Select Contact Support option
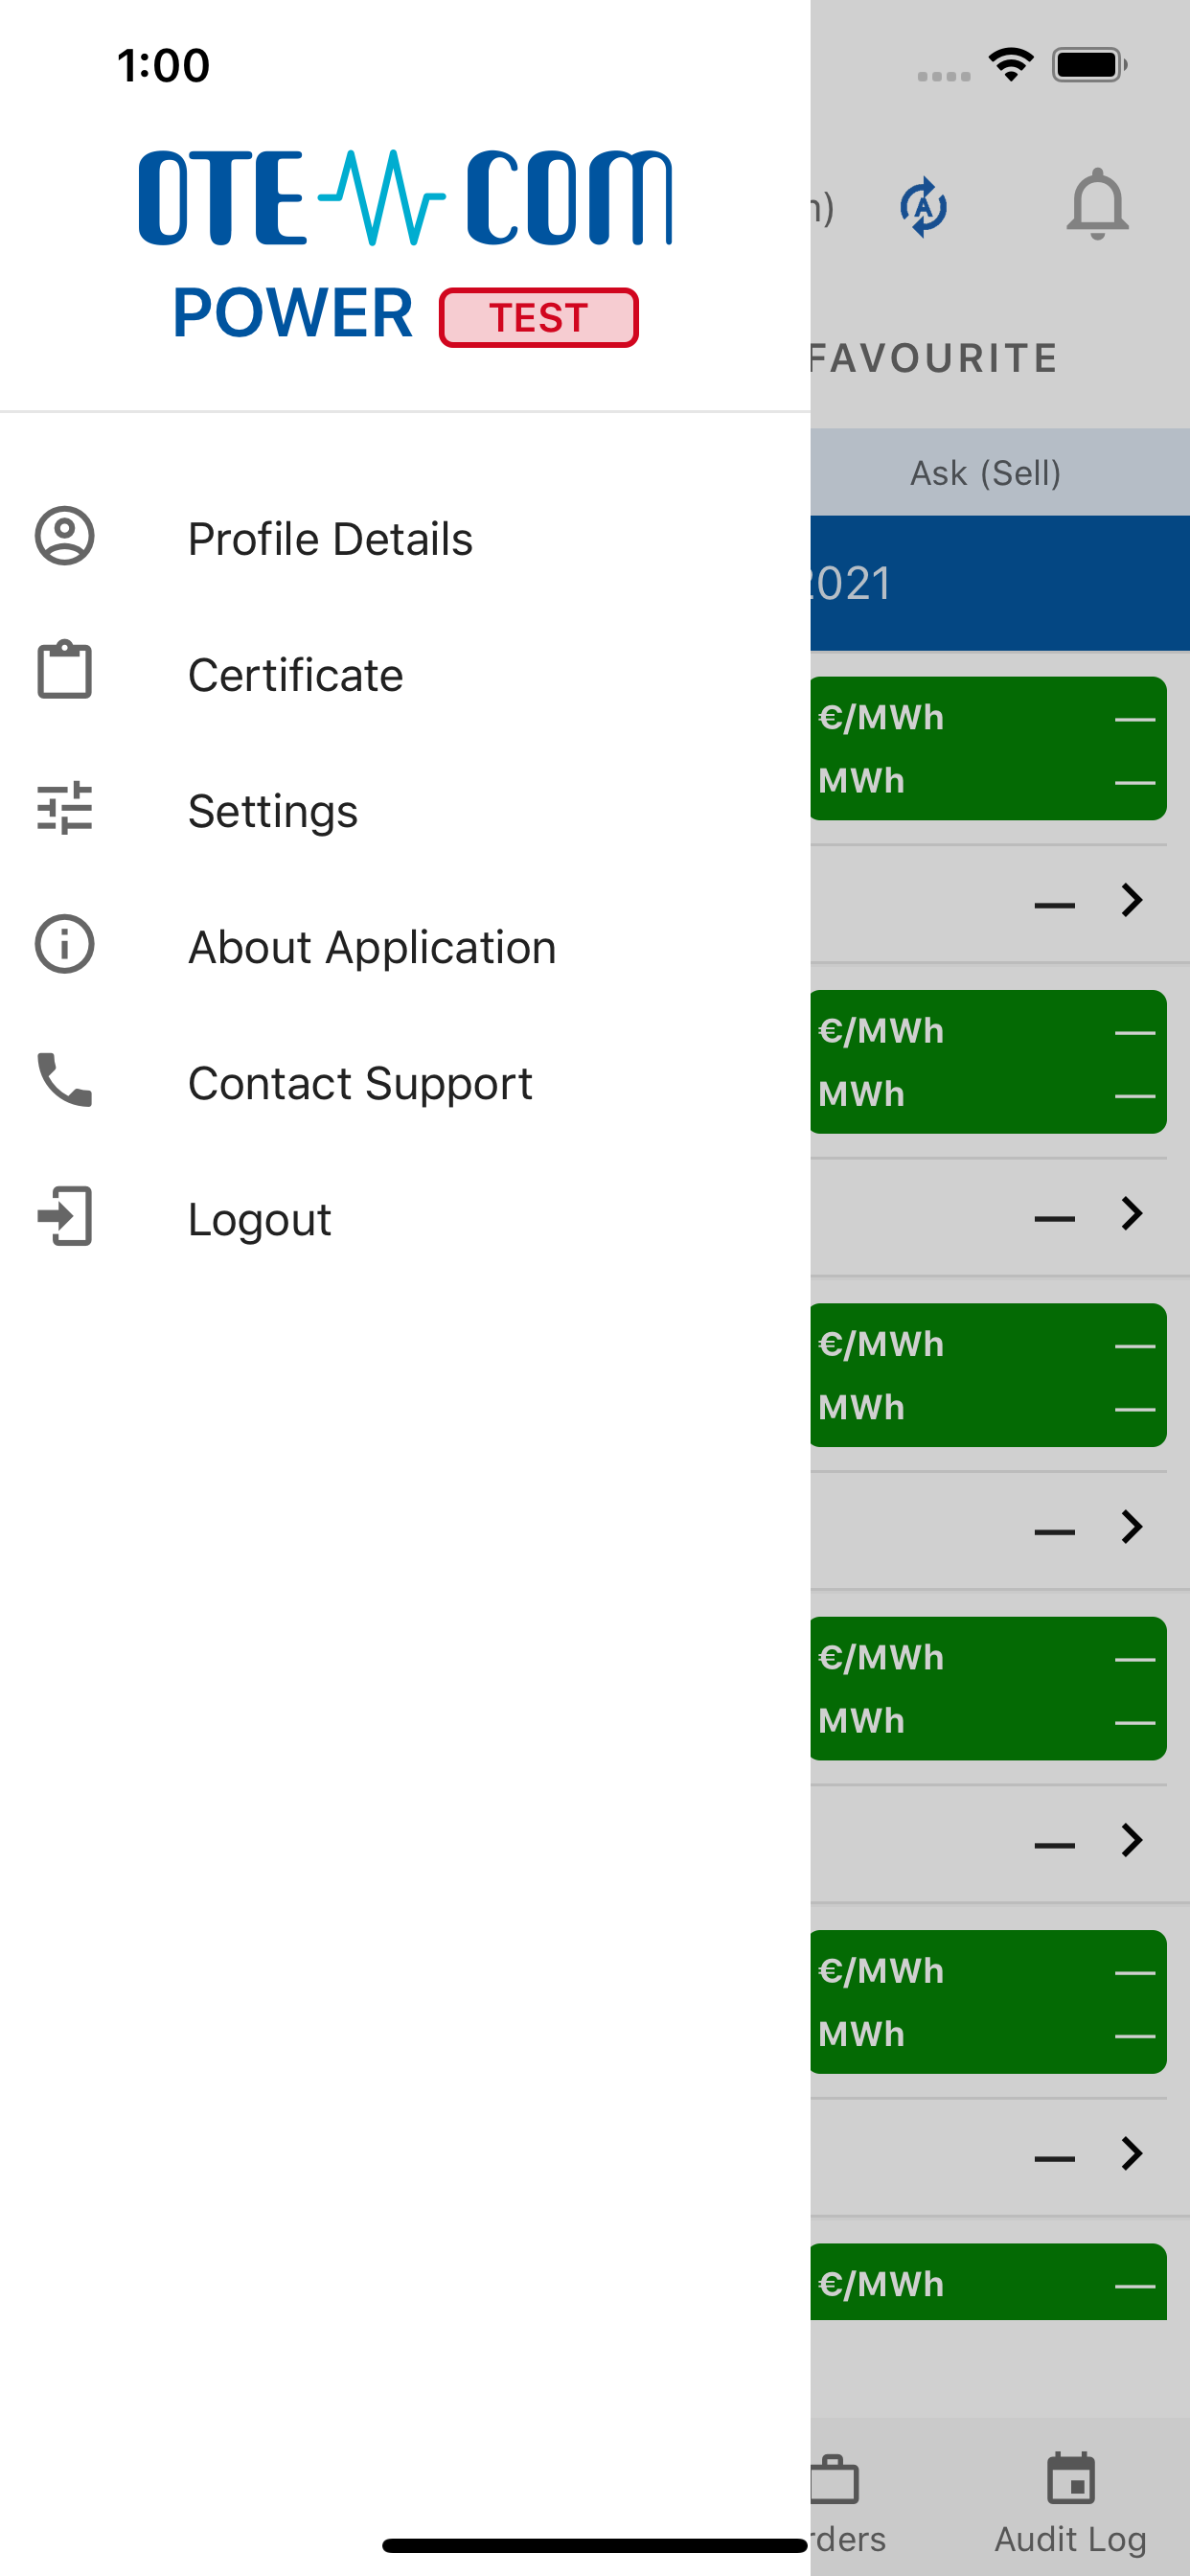Viewport: 1190px width, 2576px height. tap(405, 1082)
